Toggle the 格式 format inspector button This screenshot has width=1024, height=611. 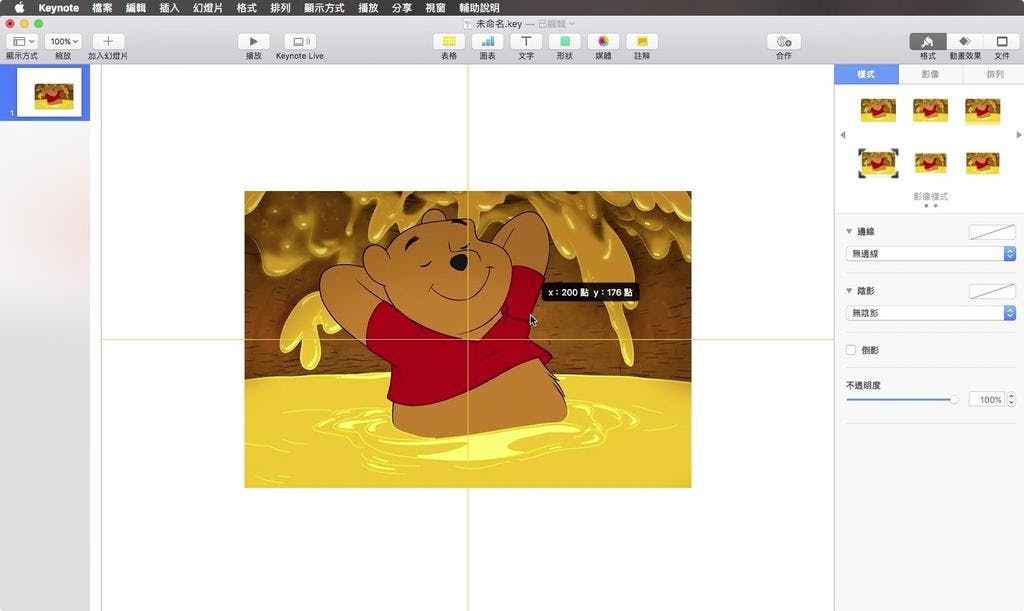pos(927,41)
